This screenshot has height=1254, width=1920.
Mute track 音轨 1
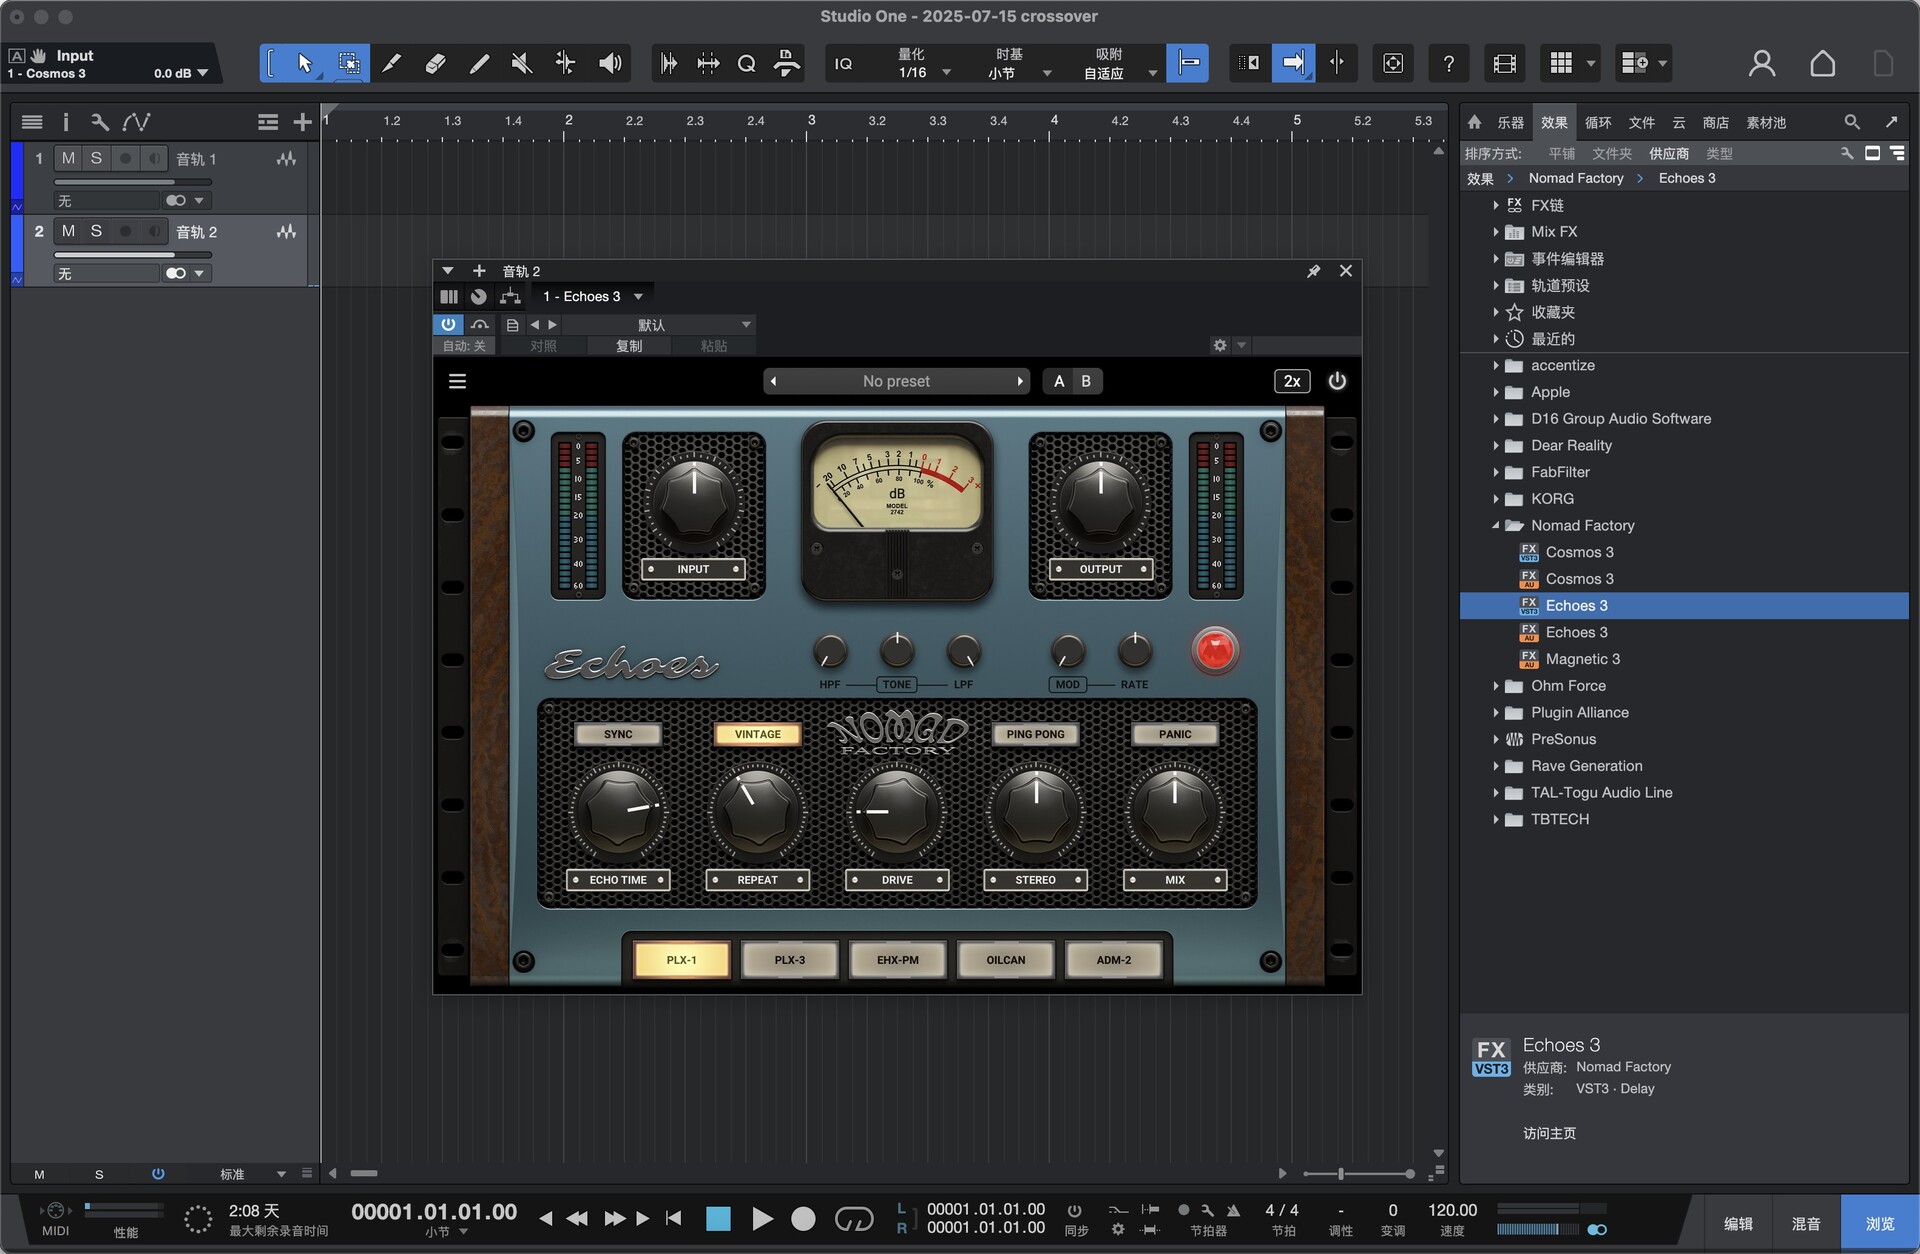[x=68, y=158]
